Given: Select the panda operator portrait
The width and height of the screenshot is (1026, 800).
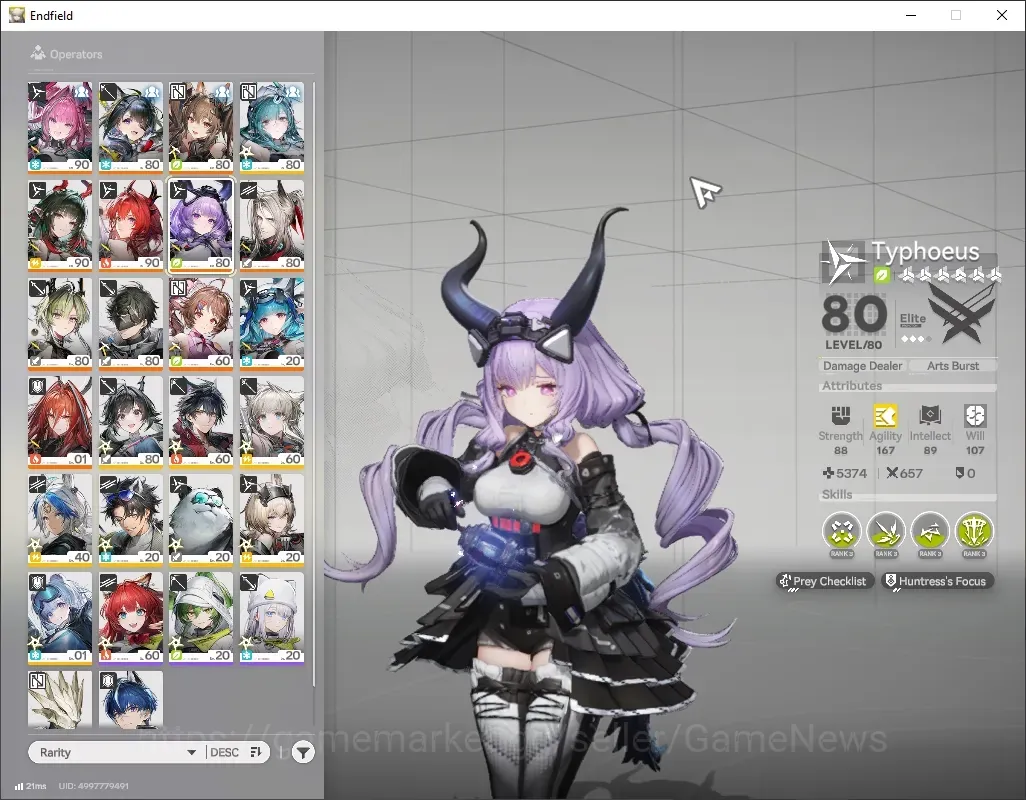Looking at the screenshot, I should [x=201, y=519].
